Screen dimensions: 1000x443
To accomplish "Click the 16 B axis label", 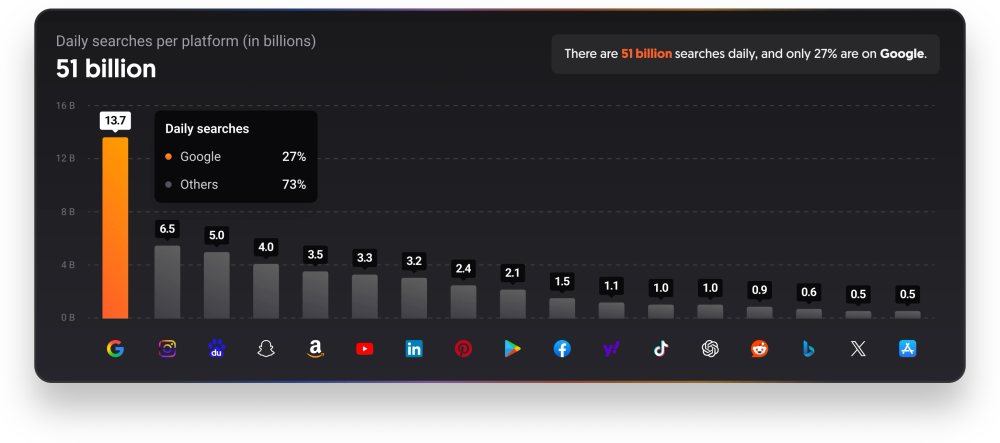I will (65, 105).
